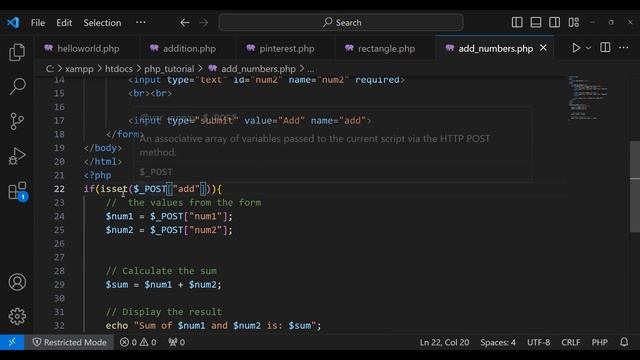Change indentation via Spaces: 4

point(498,342)
